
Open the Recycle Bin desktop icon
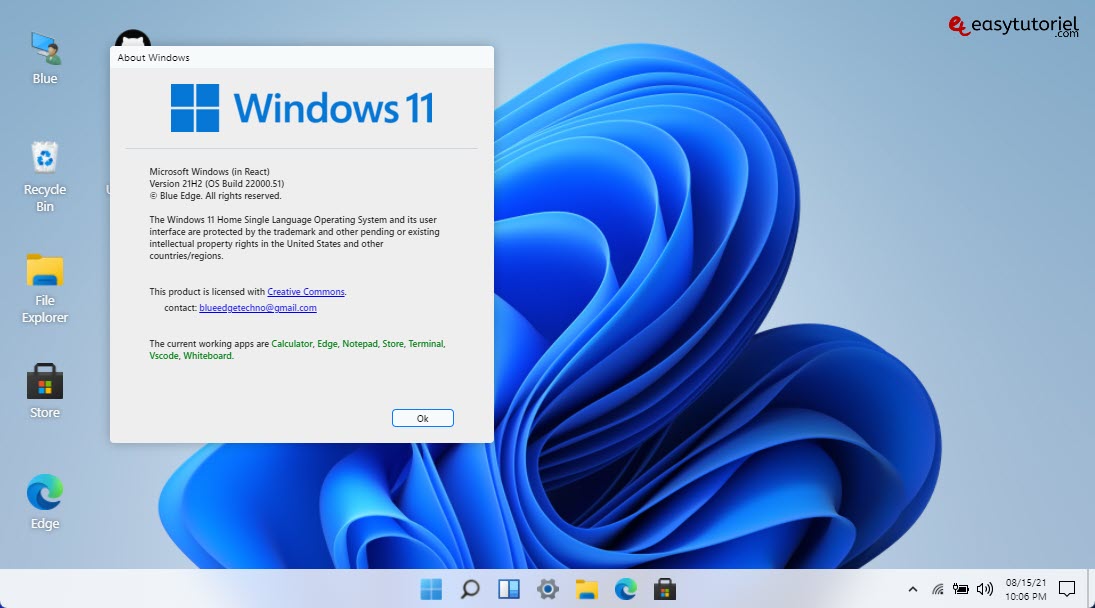point(45,176)
